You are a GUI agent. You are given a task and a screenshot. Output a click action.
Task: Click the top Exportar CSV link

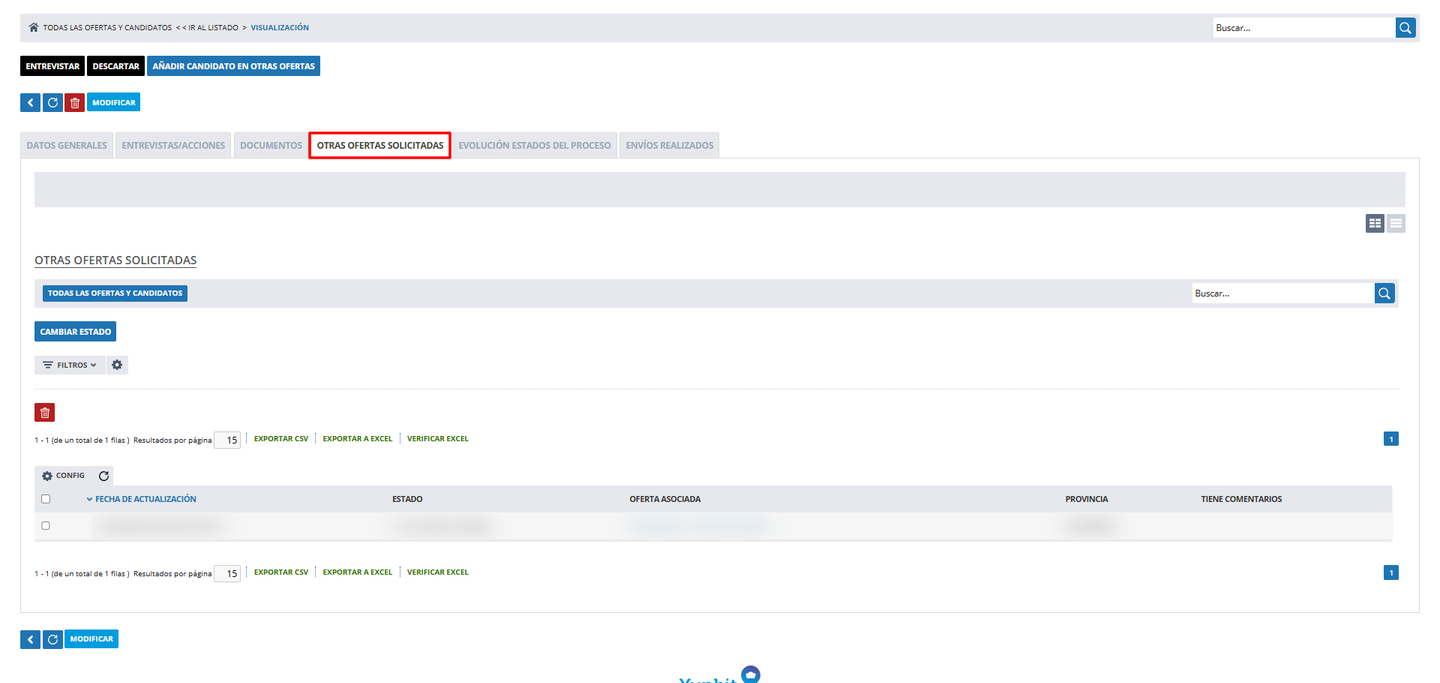coord(281,439)
